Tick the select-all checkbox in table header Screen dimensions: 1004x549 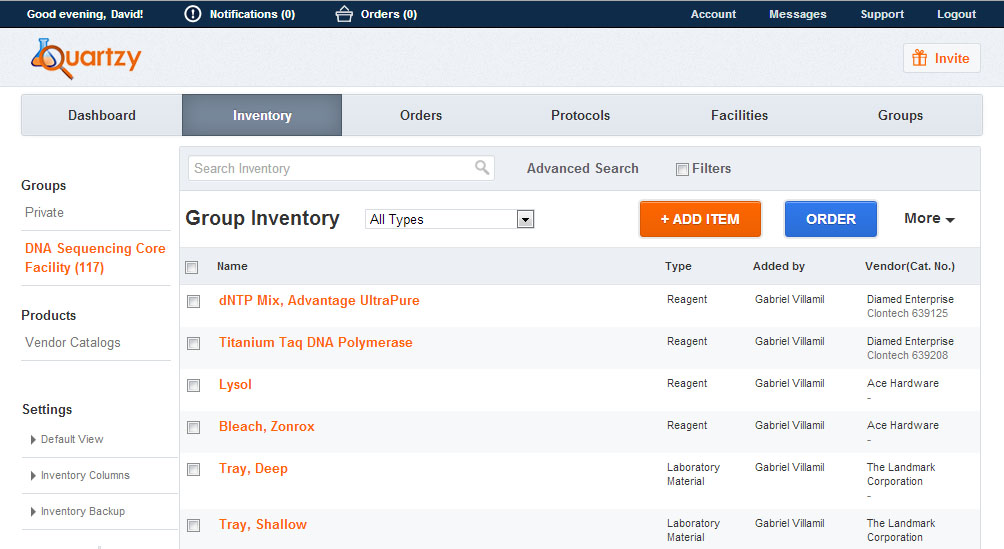[192, 267]
